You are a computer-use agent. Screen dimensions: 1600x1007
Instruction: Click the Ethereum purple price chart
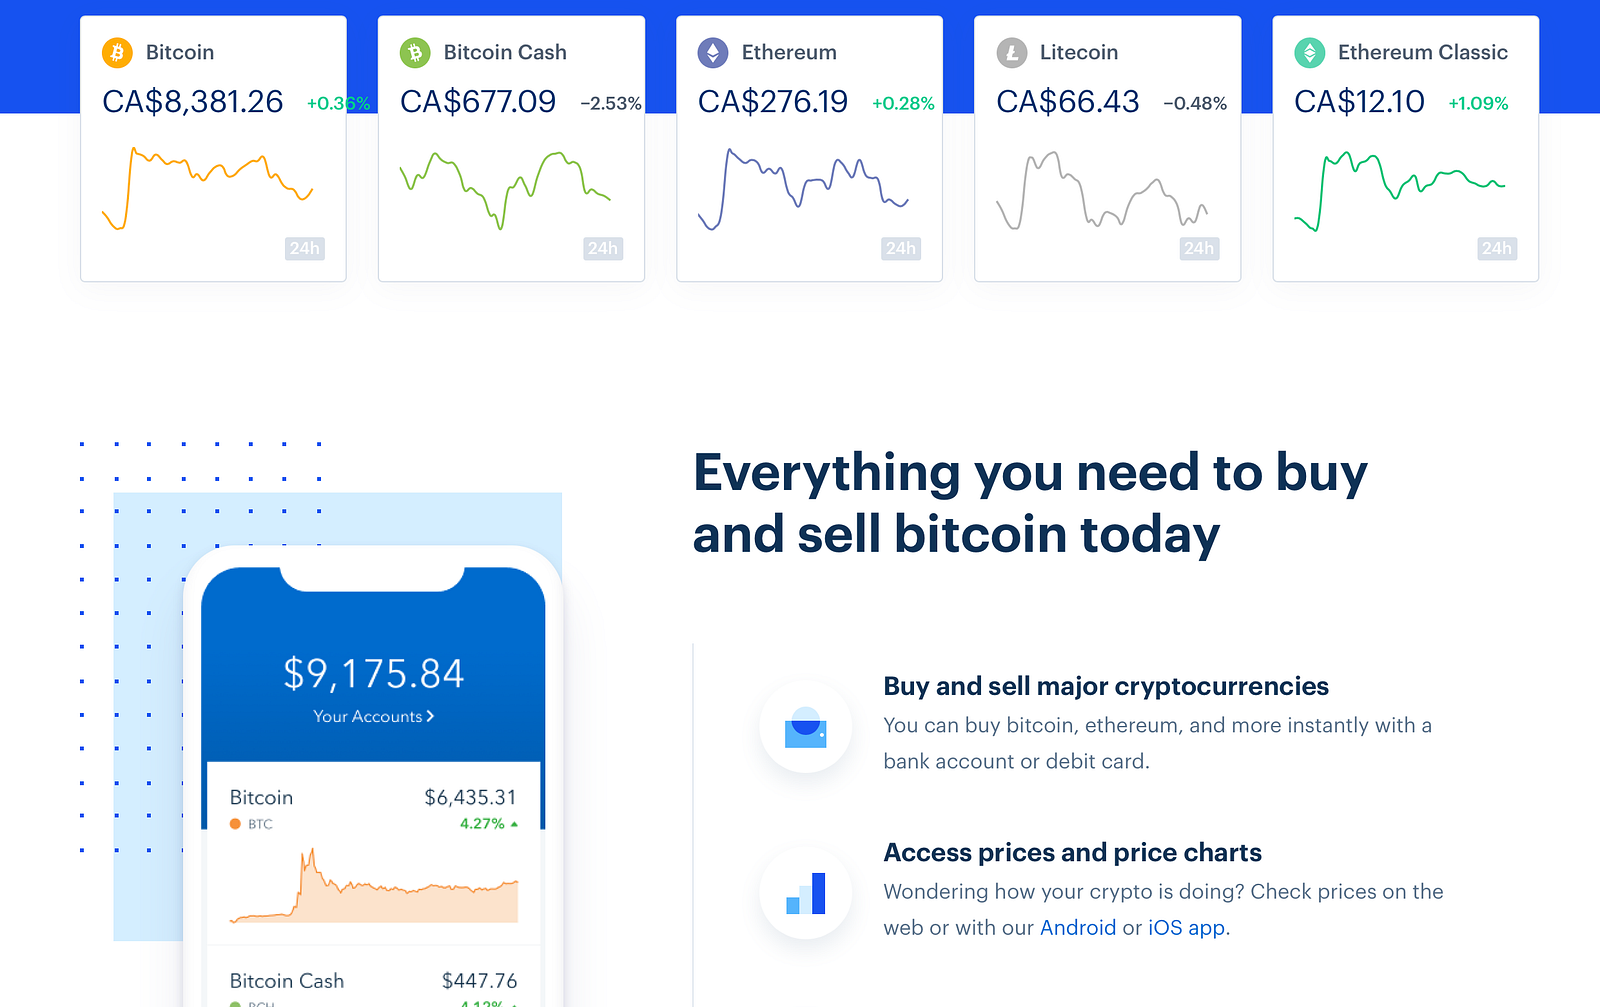coord(803,189)
